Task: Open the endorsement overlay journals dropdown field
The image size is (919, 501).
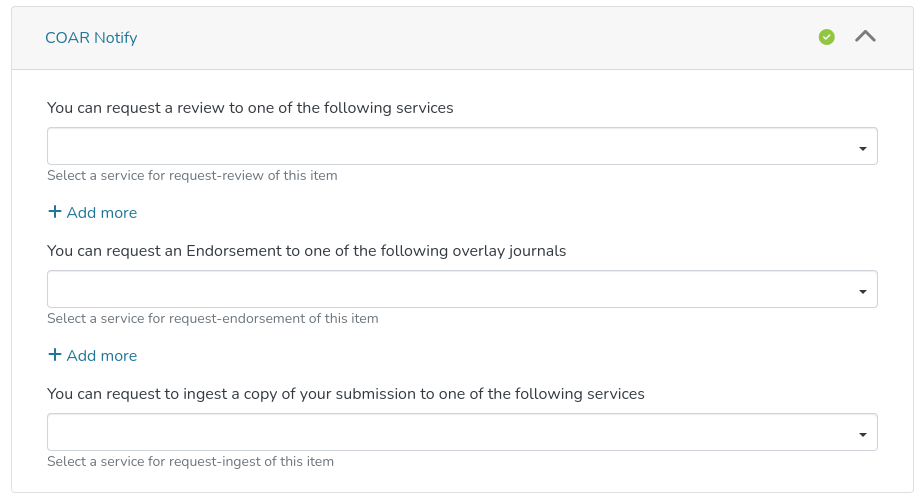Action: (x=450, y=289)
